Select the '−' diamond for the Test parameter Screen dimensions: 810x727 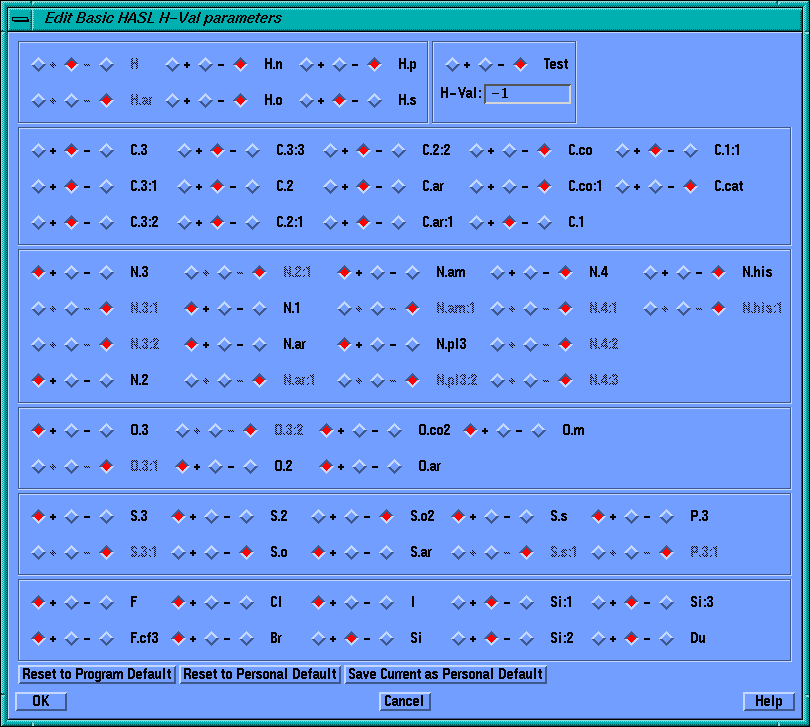(485, 64)
